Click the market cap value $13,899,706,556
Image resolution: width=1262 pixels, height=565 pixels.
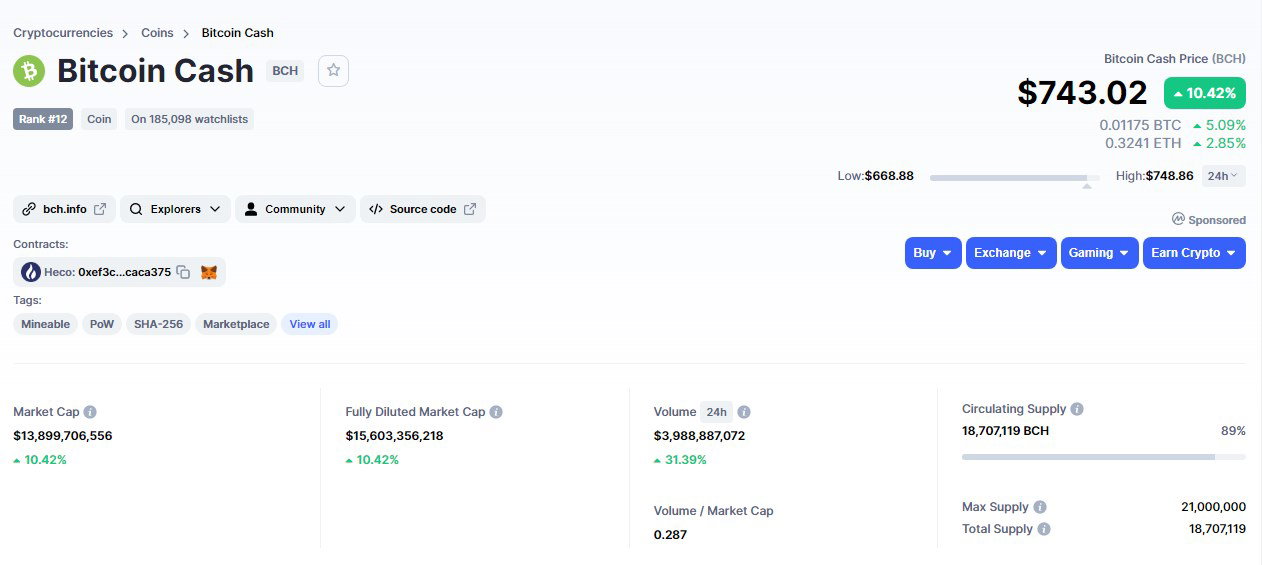point(63,436)
